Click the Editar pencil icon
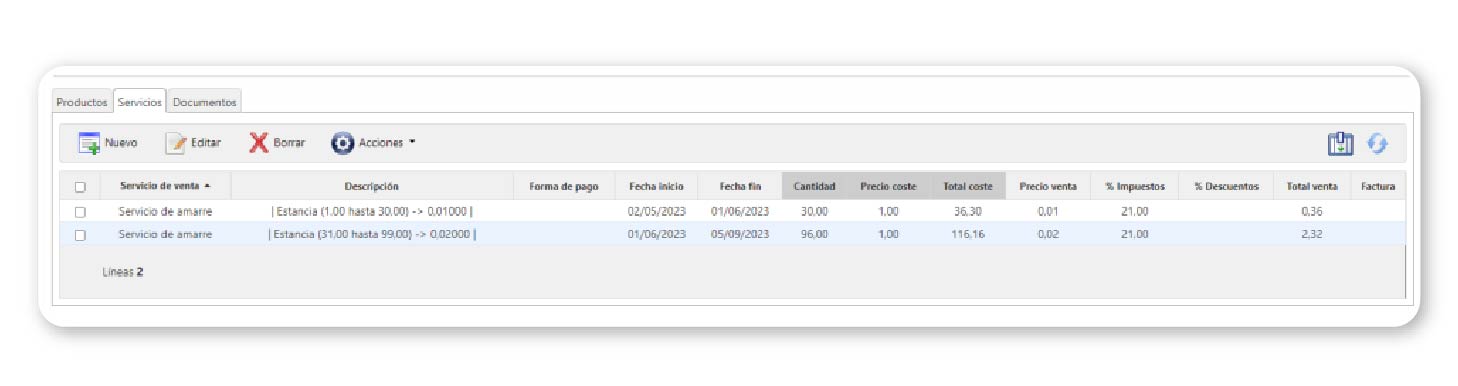This screenshot has width=1458, height=386. (x=176, y=143)
